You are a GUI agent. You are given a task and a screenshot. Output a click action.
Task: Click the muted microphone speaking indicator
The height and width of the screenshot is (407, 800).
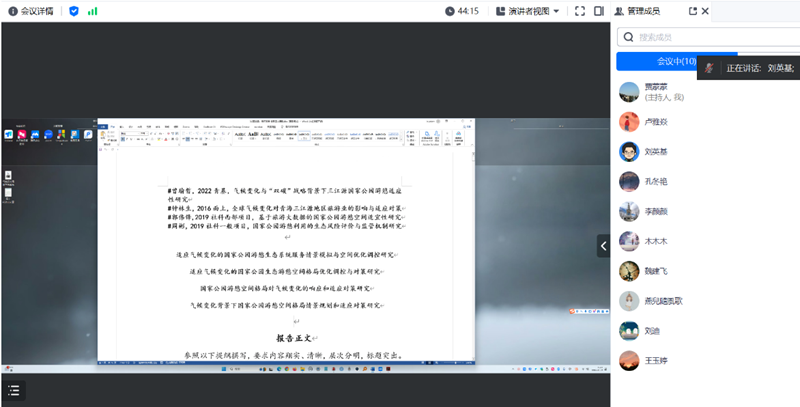(710, 68)
